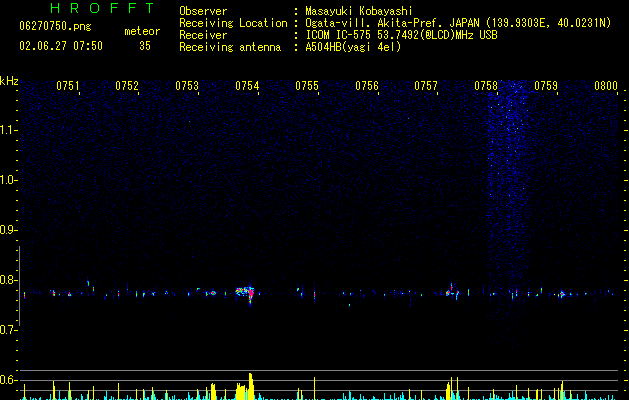
Task: Click the tallest yellow peak in power graph
Action: pos(251,386)
